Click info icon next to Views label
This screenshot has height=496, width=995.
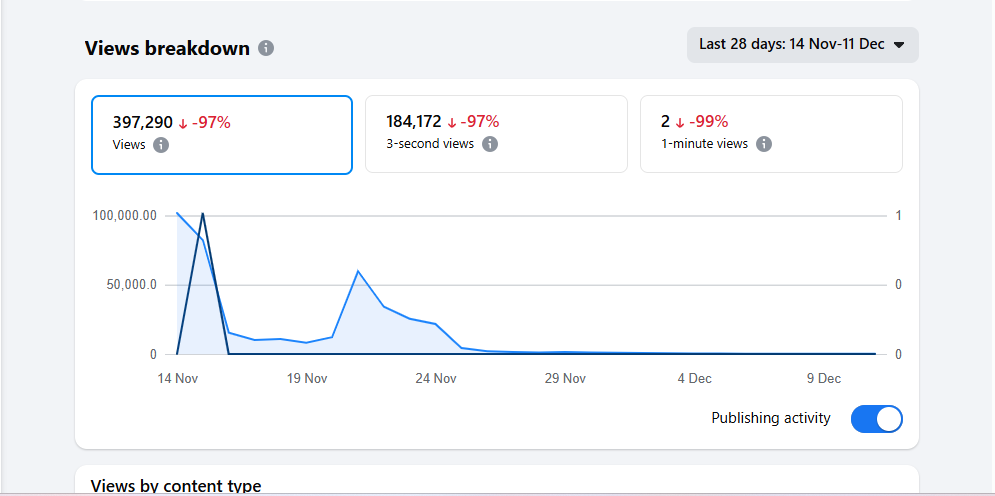pos(161,145)
